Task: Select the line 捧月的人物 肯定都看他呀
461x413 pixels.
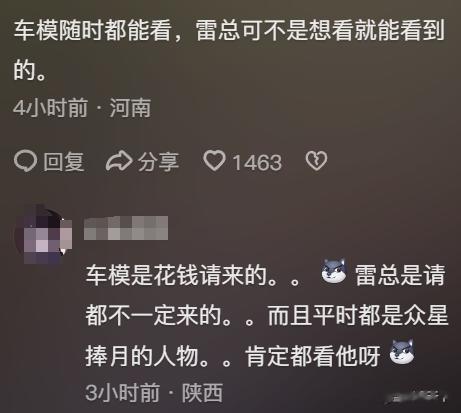Action: coord(233,356)
